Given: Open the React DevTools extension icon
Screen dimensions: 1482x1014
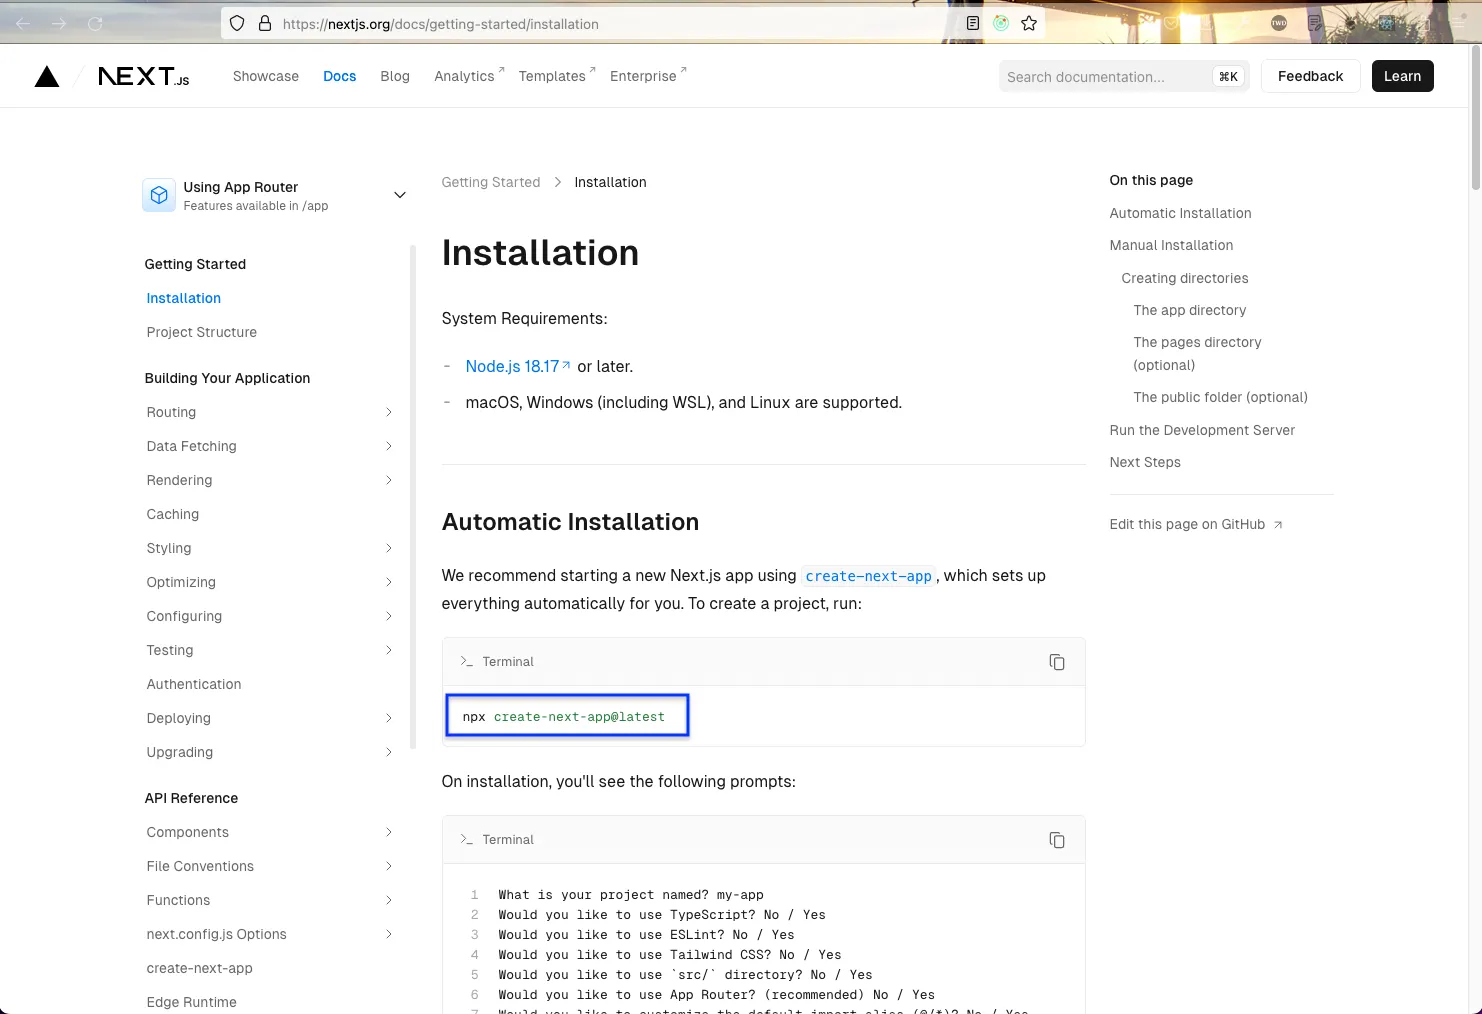Looking at the screenshot, I should [1386, 23].
